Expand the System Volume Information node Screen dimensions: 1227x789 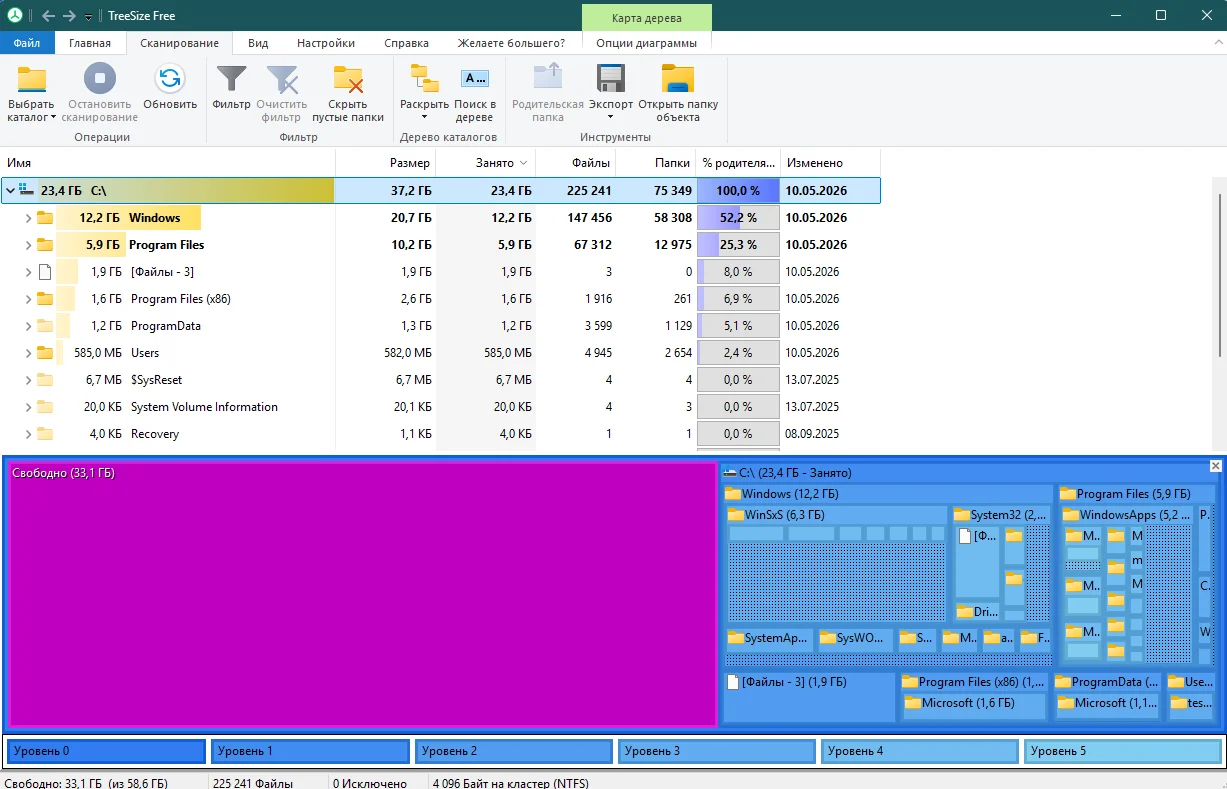(28, 406)
